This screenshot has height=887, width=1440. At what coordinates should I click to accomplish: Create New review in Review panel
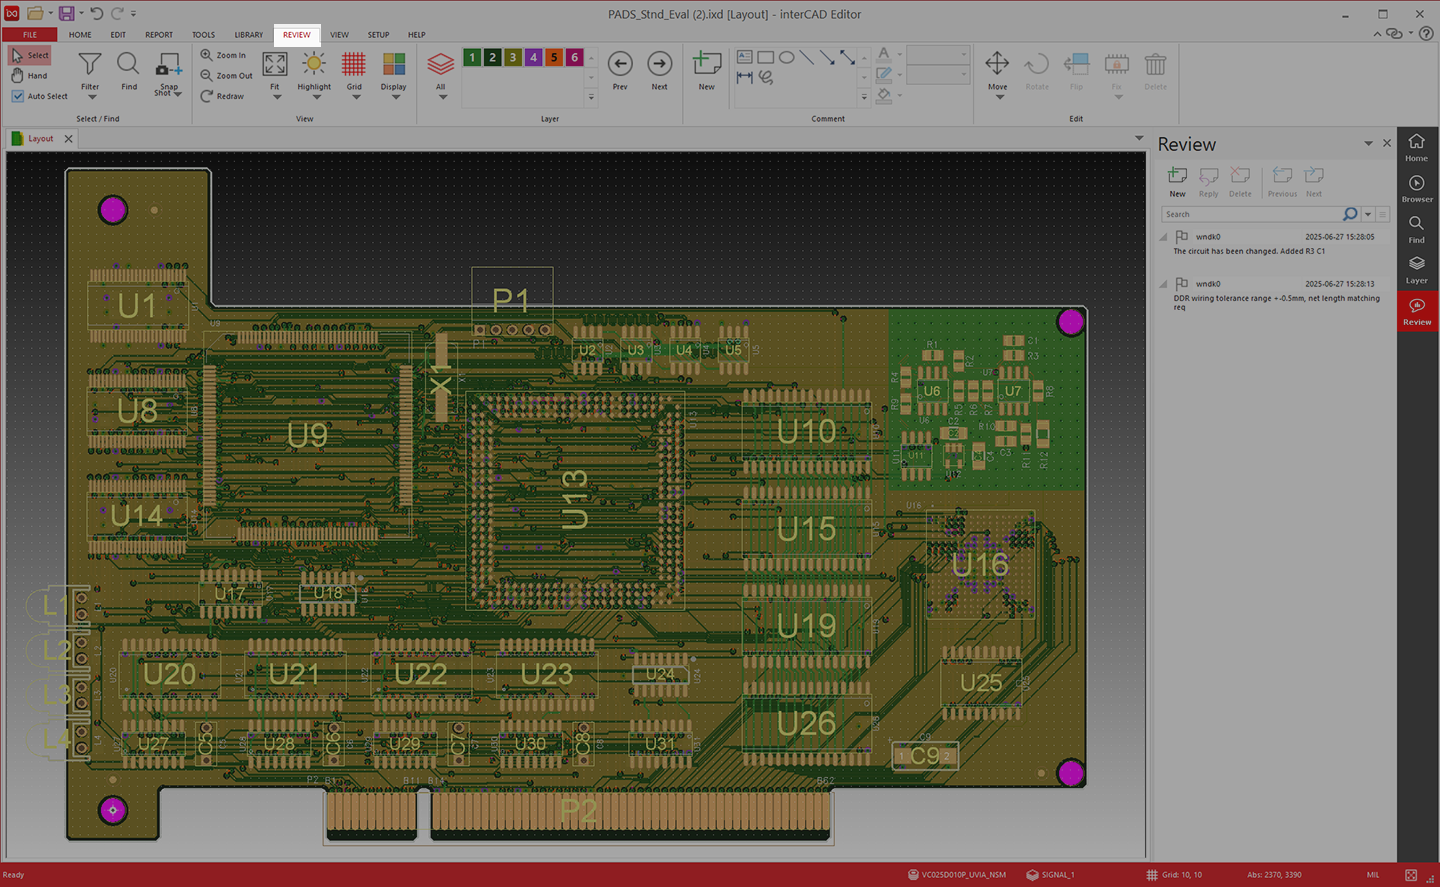coord(1178,182)
